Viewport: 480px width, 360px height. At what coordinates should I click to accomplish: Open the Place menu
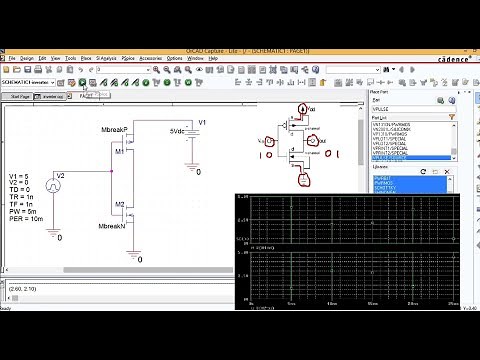point(86,58)
